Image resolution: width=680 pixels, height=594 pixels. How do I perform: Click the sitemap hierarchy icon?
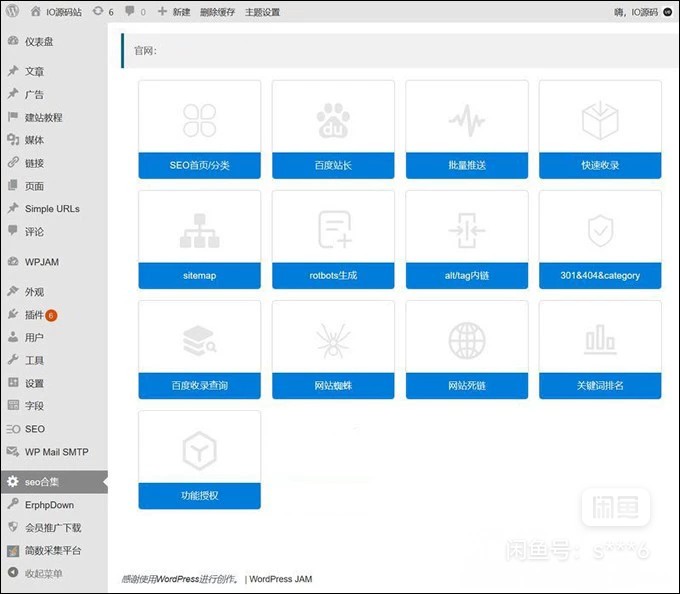199,231
